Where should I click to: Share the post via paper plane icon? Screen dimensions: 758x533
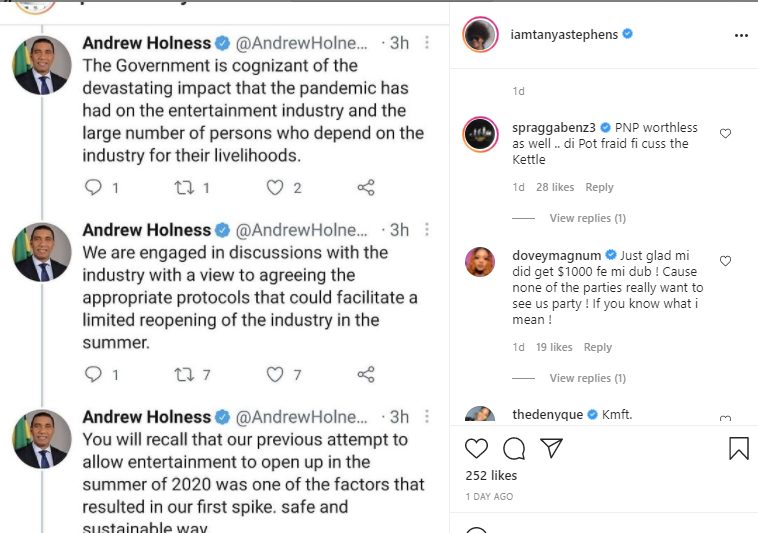[x=551, y=448]
